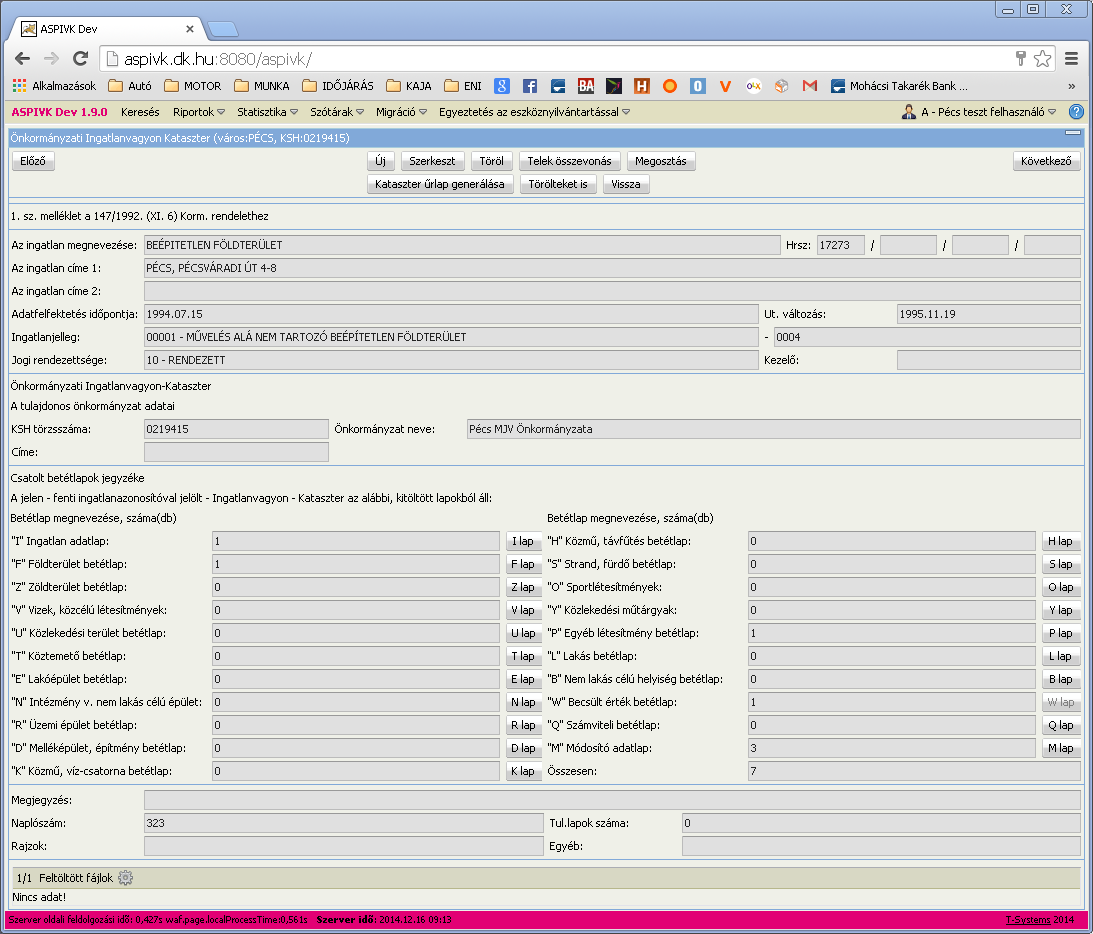Open the MUNKA bookmark folder
Screen dimensions: 1093x934
262,86
